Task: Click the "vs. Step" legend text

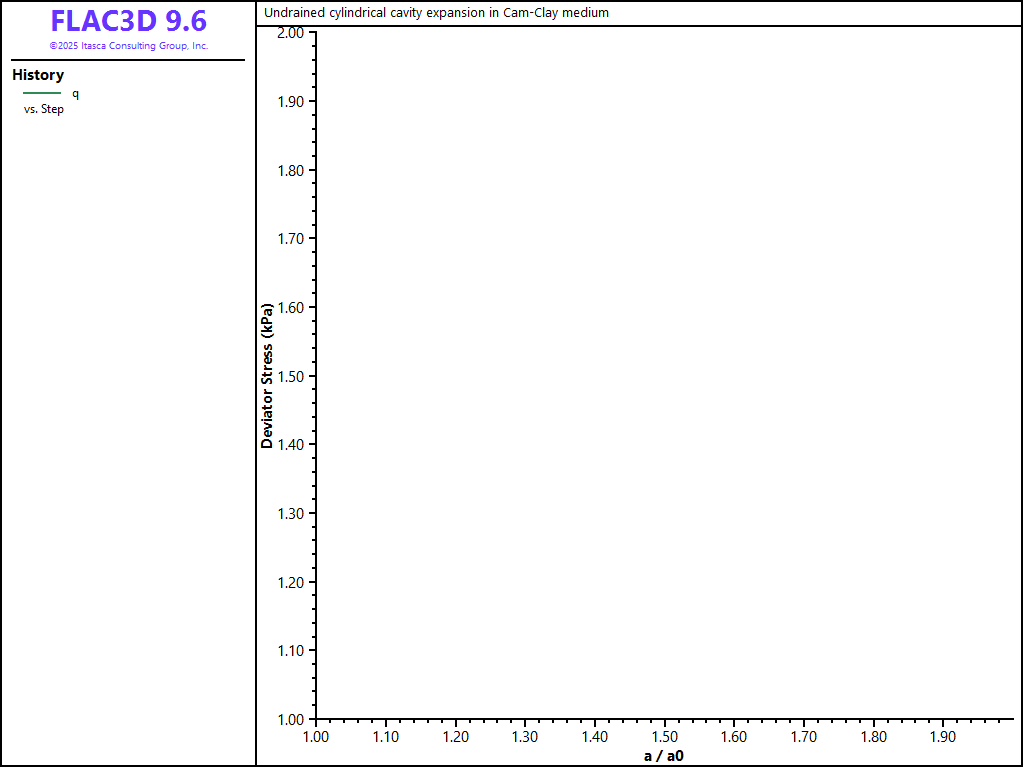Action: (44, 109)
